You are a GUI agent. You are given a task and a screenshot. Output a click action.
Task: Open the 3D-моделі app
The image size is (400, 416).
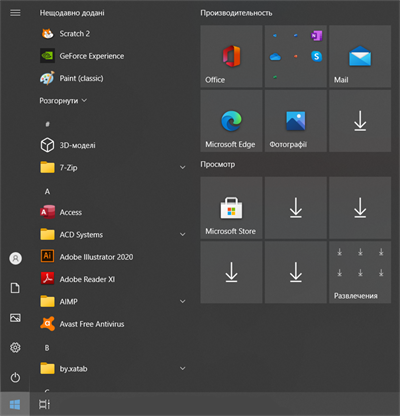pyautogui.click(x=68, y=145)
